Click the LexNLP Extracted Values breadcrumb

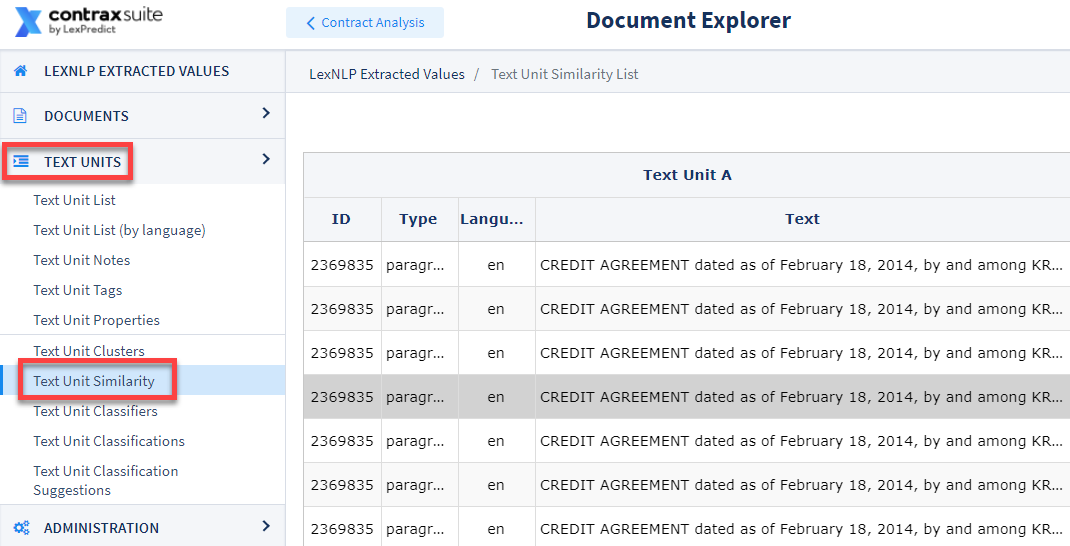(x=387, y=74)
